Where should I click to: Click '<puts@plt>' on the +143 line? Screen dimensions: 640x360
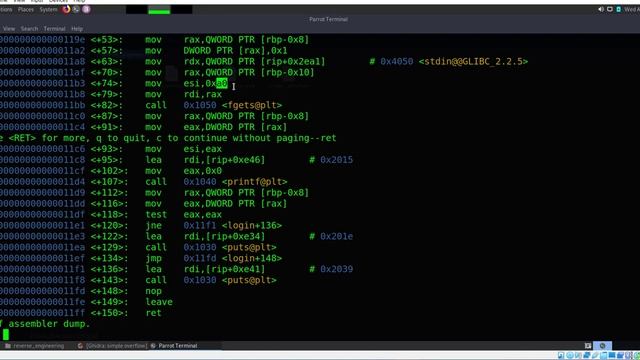[249, 280]
